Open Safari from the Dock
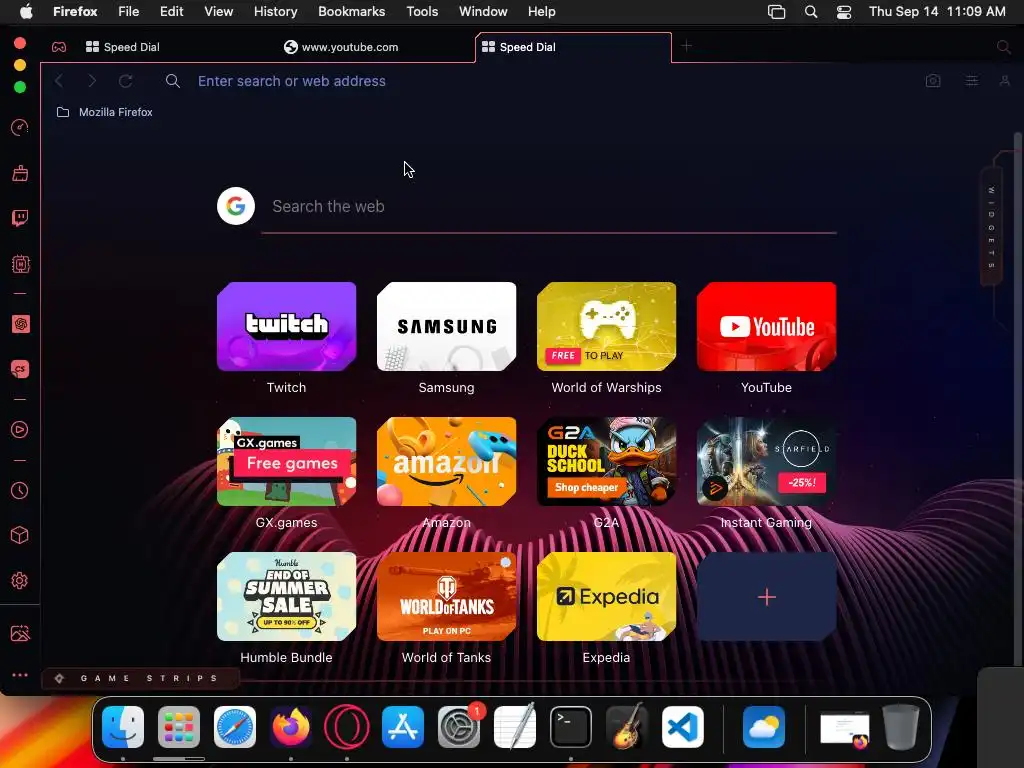Viewport: 1024px width, 768px height. click(x=235, y=727)
